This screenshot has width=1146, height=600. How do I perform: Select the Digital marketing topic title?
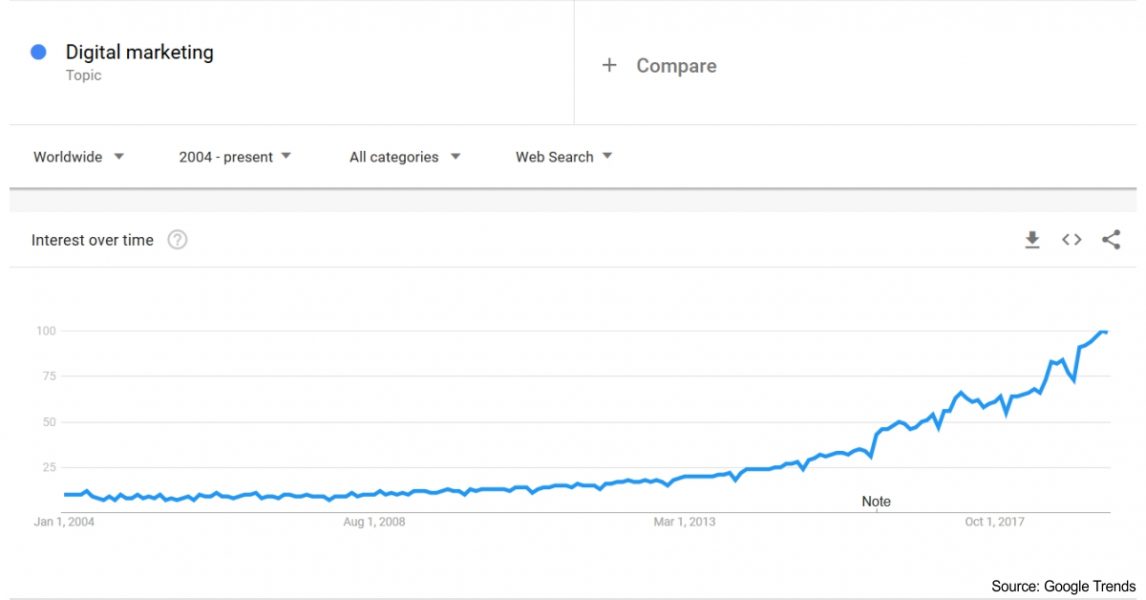coord(139,52)
